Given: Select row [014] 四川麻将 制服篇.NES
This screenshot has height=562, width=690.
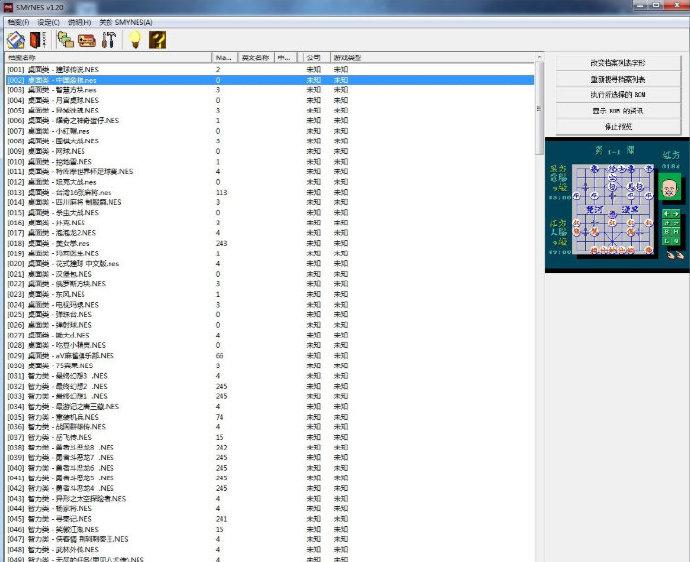Looking at the screenshot, I should [x=270, y=202].
